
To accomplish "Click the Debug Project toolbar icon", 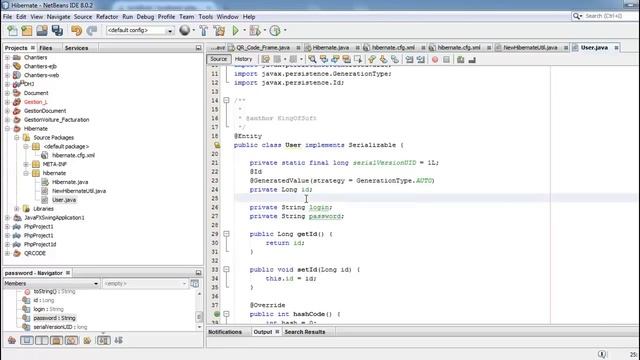I will 255,31.
